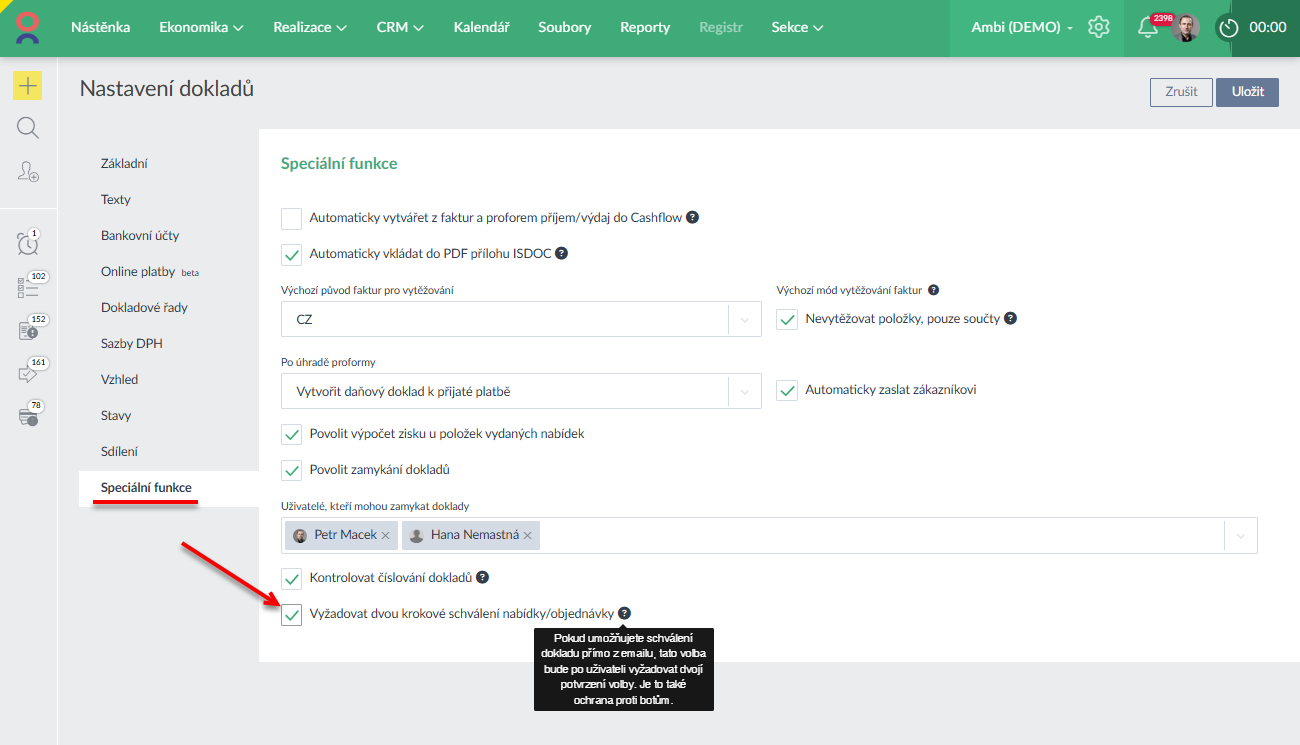This screenshot has width=1300, height=745.
Task: Toggle Kontrolovat číslování dokladů checkbox
Action: [291, 578]
